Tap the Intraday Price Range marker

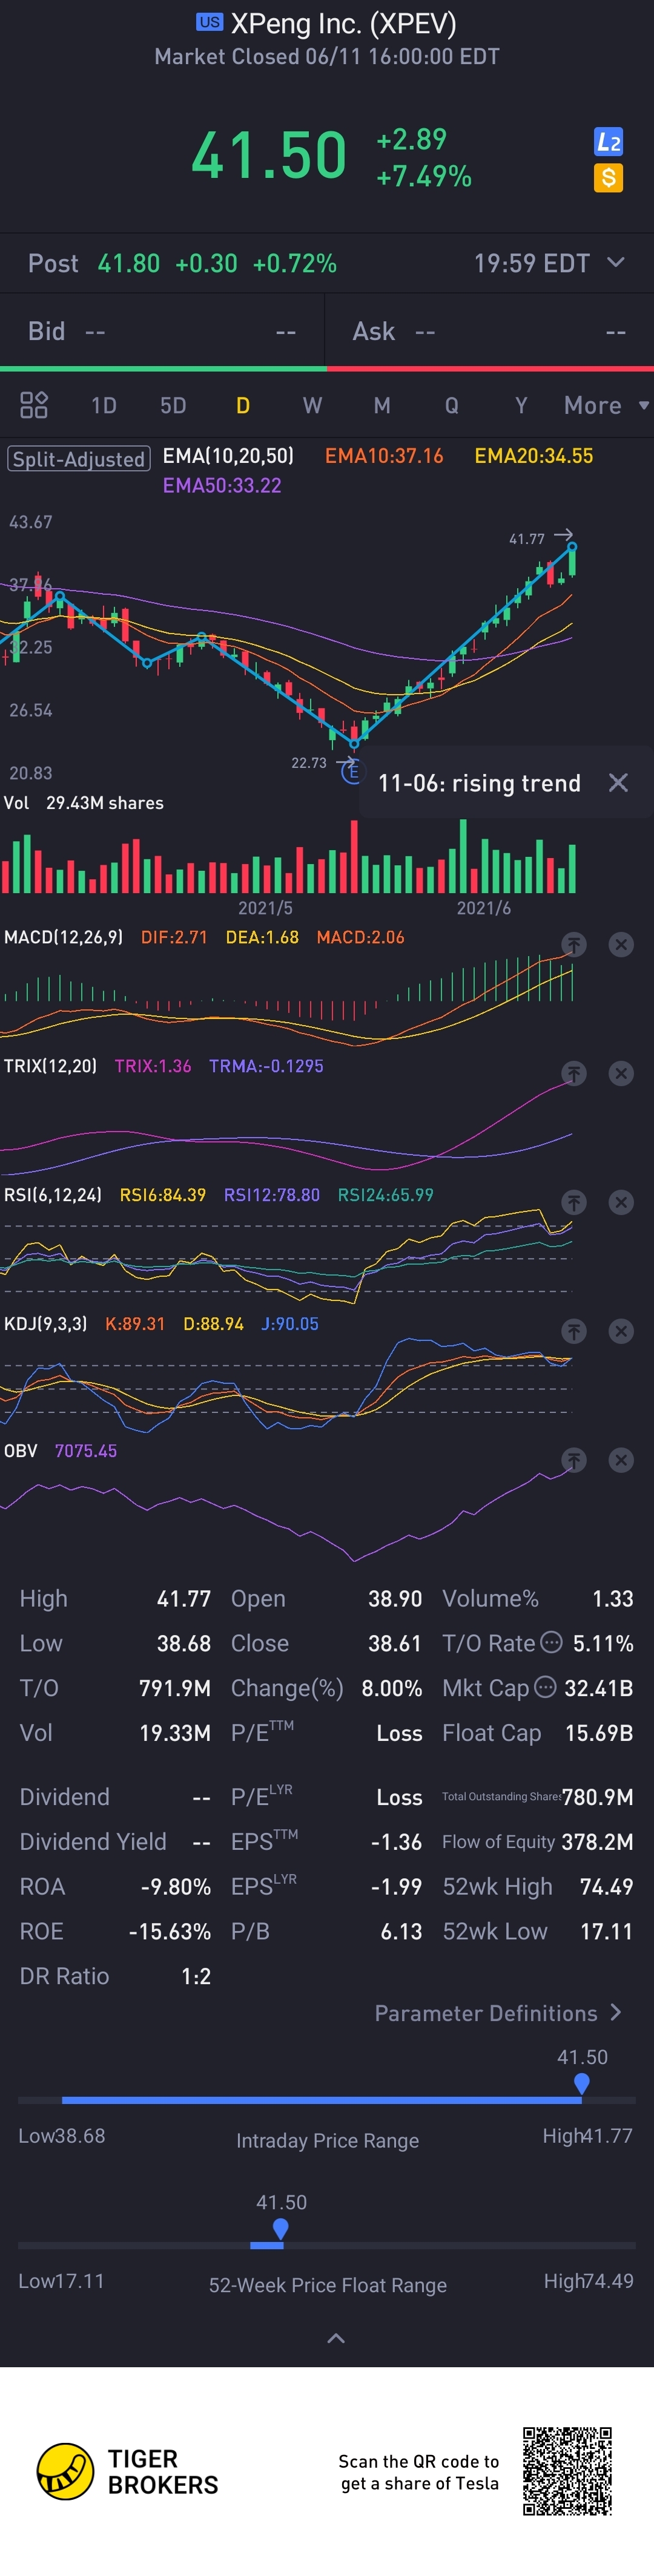pyautogui.click(x=582, y=2084)
